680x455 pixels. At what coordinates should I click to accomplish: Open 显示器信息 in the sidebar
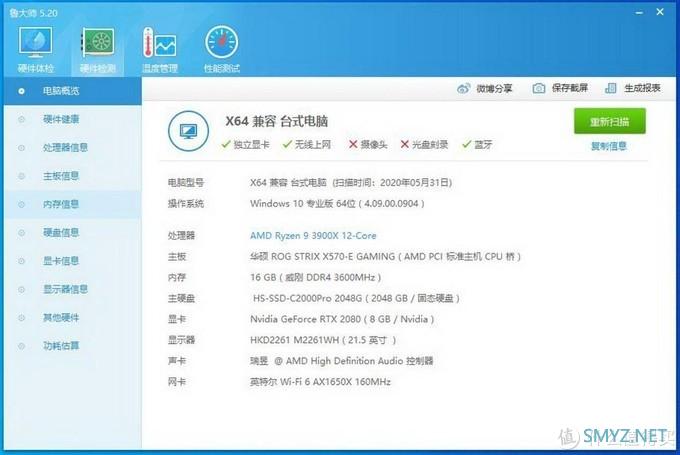click(72, 289)
